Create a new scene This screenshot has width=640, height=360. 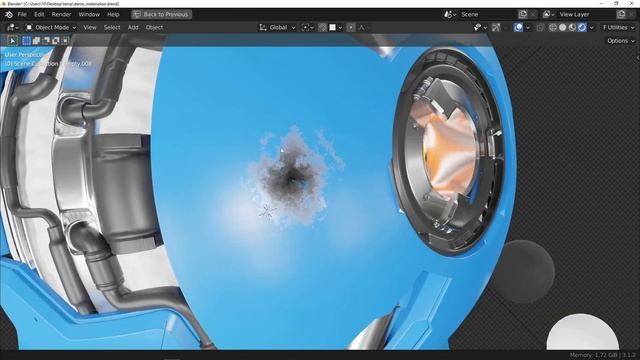(x=523, y=14)
